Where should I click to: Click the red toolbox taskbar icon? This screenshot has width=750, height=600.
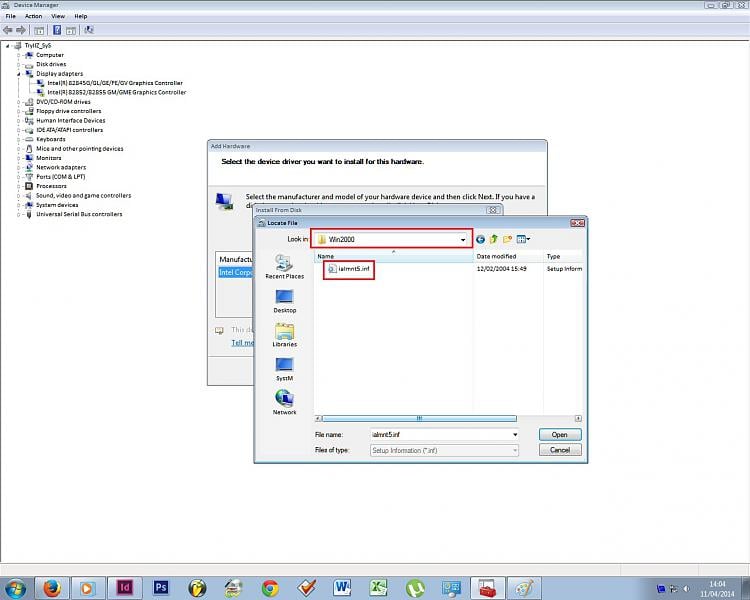tap(488, 588)
